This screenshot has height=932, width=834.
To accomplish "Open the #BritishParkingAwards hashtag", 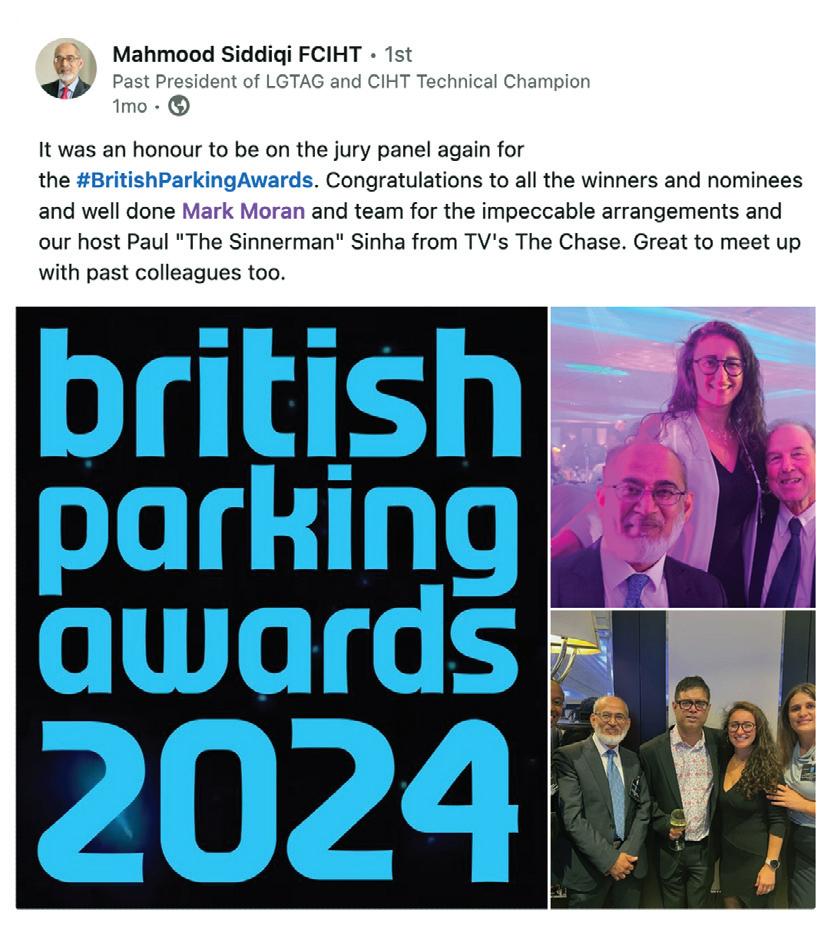I will [194, 180].
